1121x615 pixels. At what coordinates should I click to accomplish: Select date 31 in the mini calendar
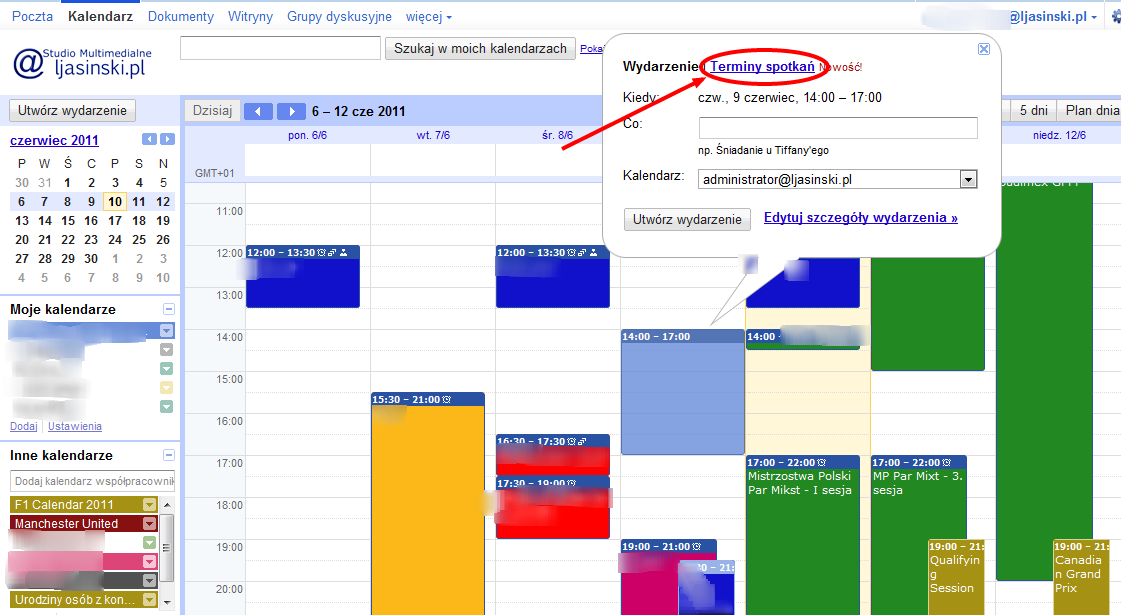pyautogui.click(x=44, y=182)
